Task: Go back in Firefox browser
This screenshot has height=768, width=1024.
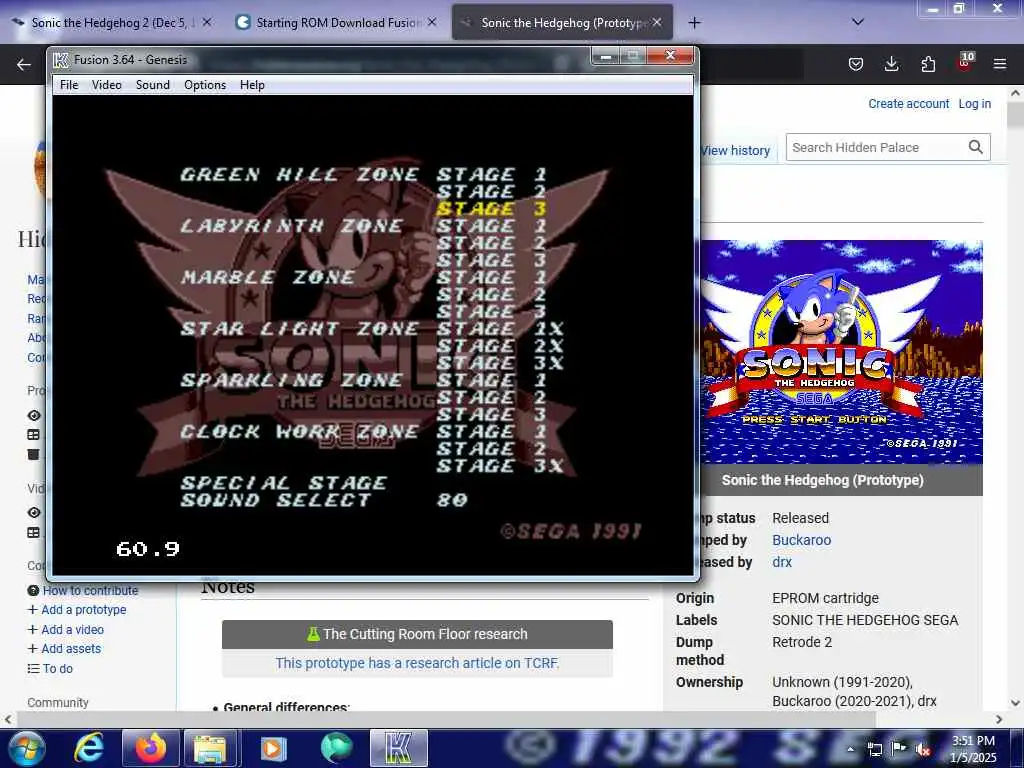Action: click(x=24, y=64)
